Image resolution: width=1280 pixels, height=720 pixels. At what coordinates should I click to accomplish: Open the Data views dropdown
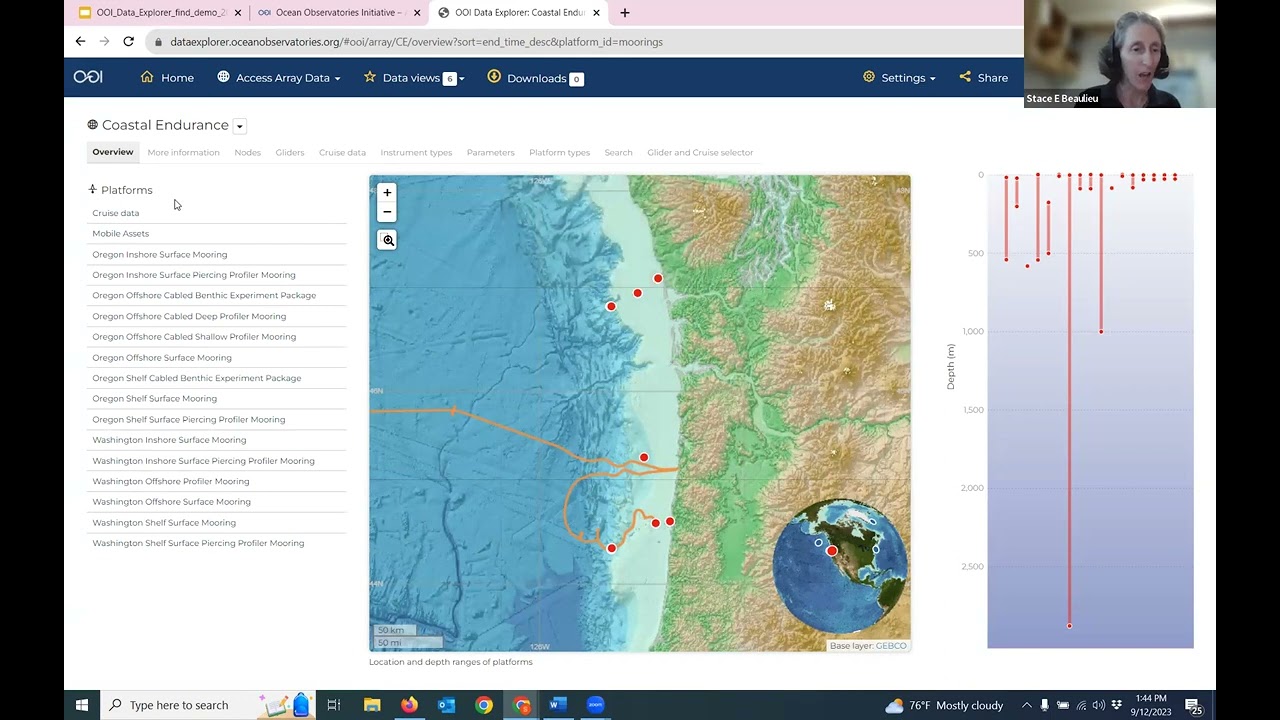[414, 78]
